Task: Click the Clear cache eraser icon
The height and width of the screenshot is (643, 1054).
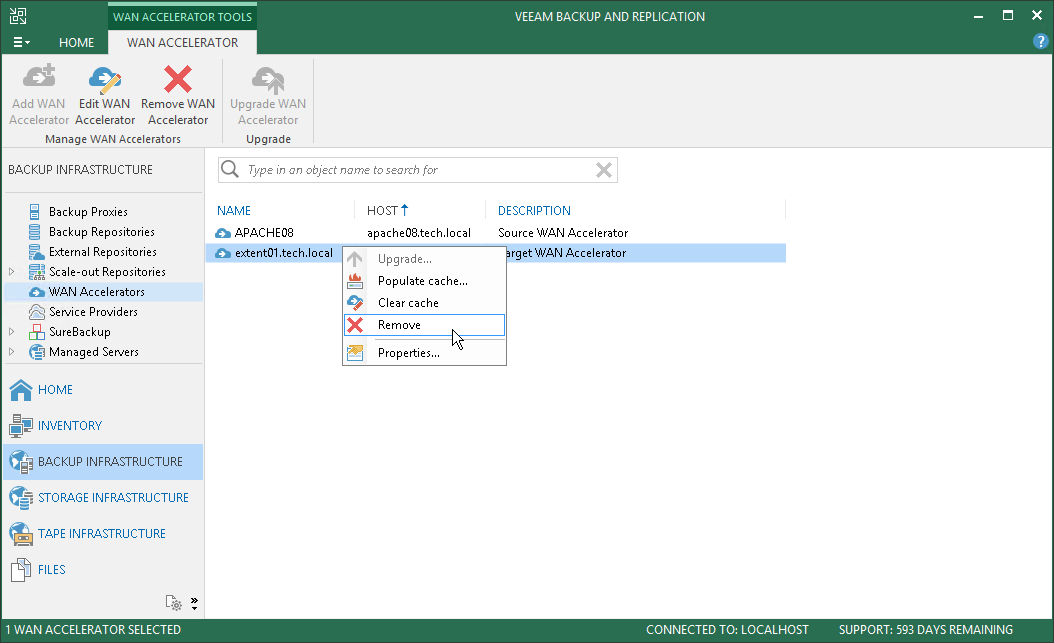Action: [355, 303]
